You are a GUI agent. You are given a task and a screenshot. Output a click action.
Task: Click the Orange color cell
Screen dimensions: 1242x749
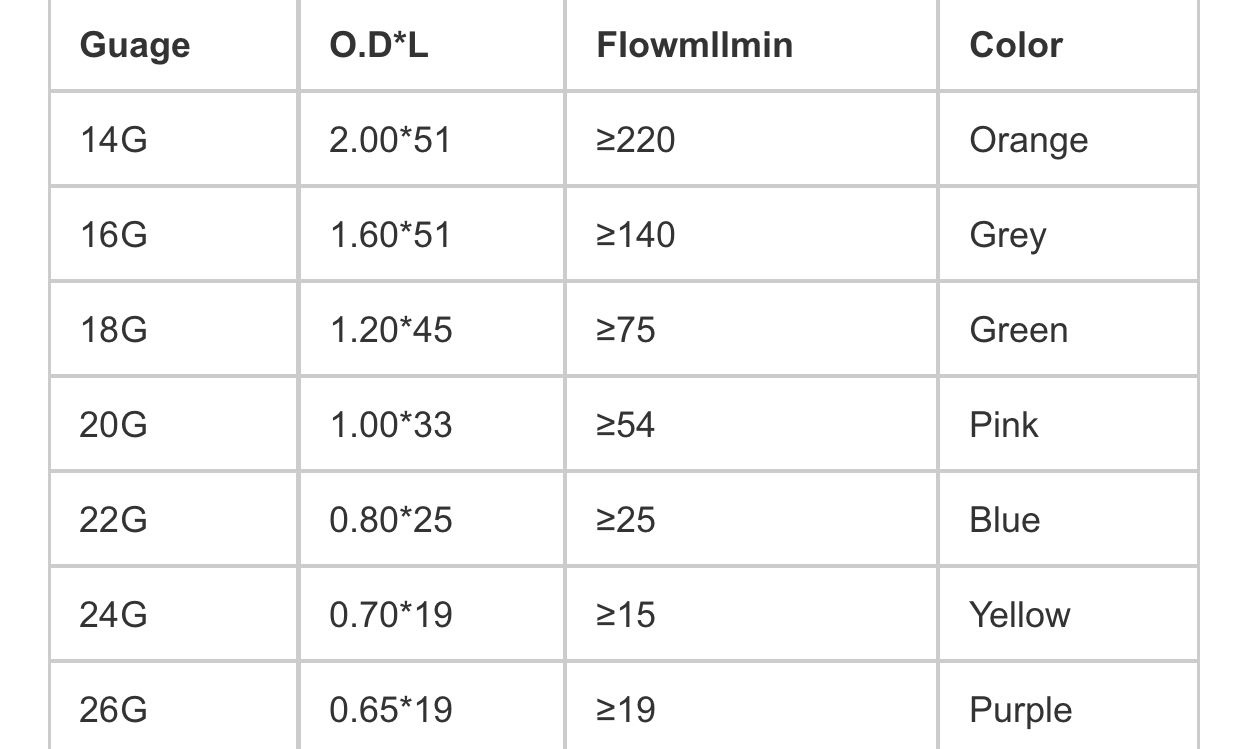coord(1028,140)
